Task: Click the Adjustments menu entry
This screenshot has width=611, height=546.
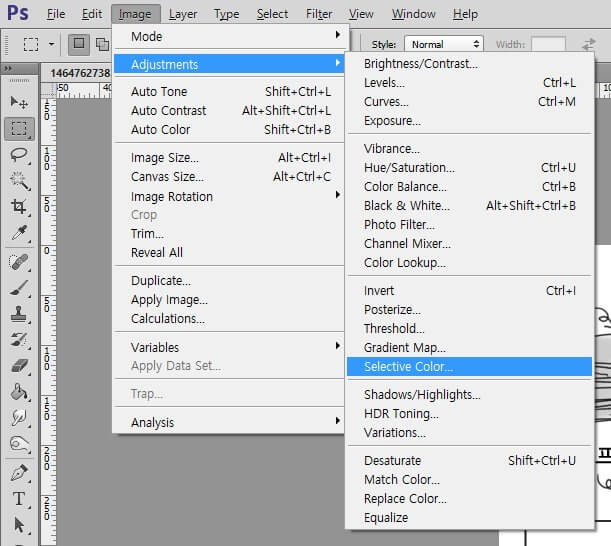Action: click(x=230, y=64)
